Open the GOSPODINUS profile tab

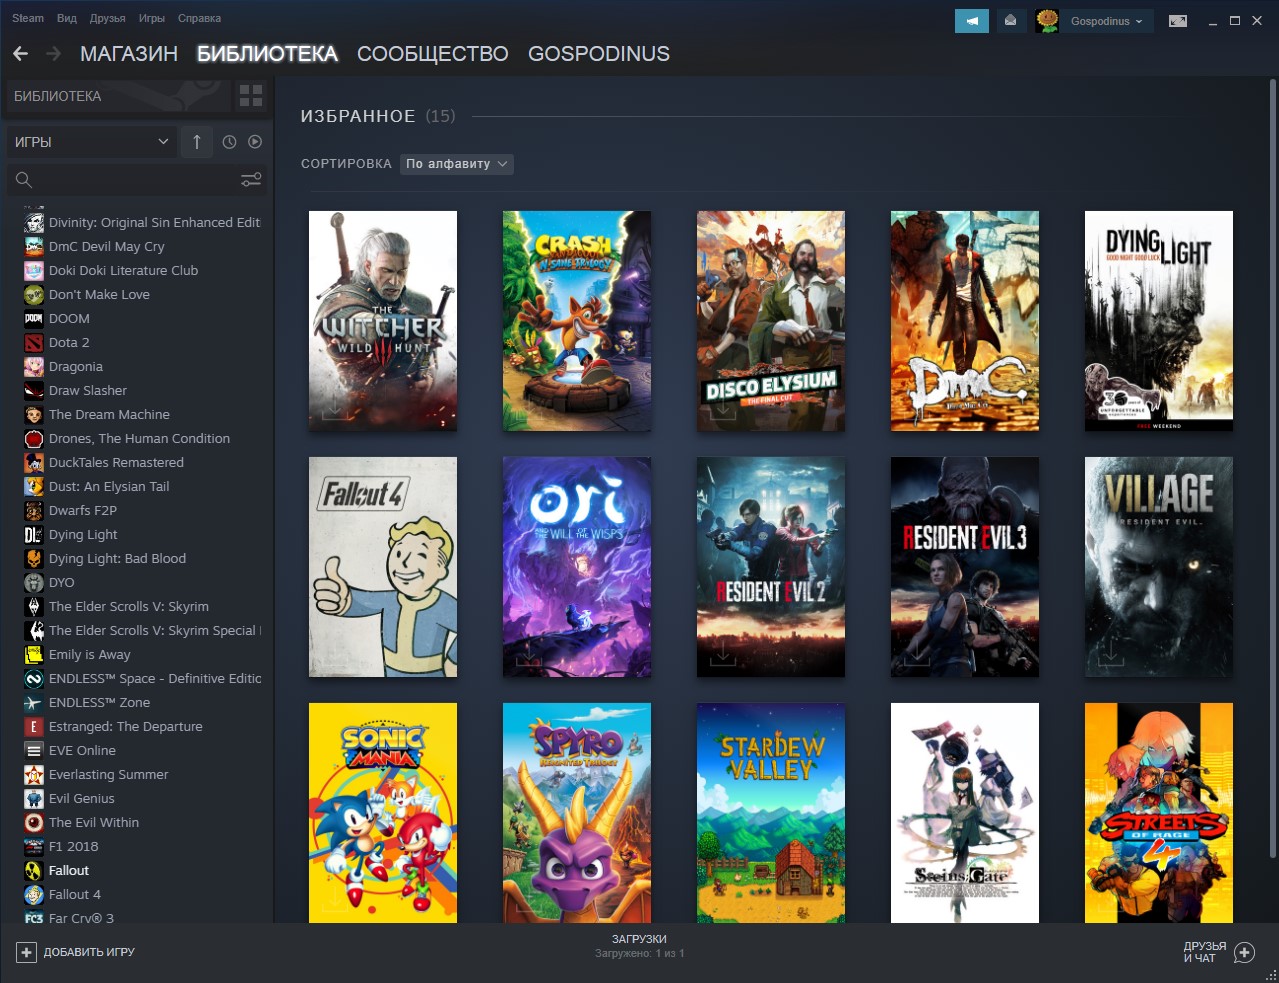pos(599,54)
